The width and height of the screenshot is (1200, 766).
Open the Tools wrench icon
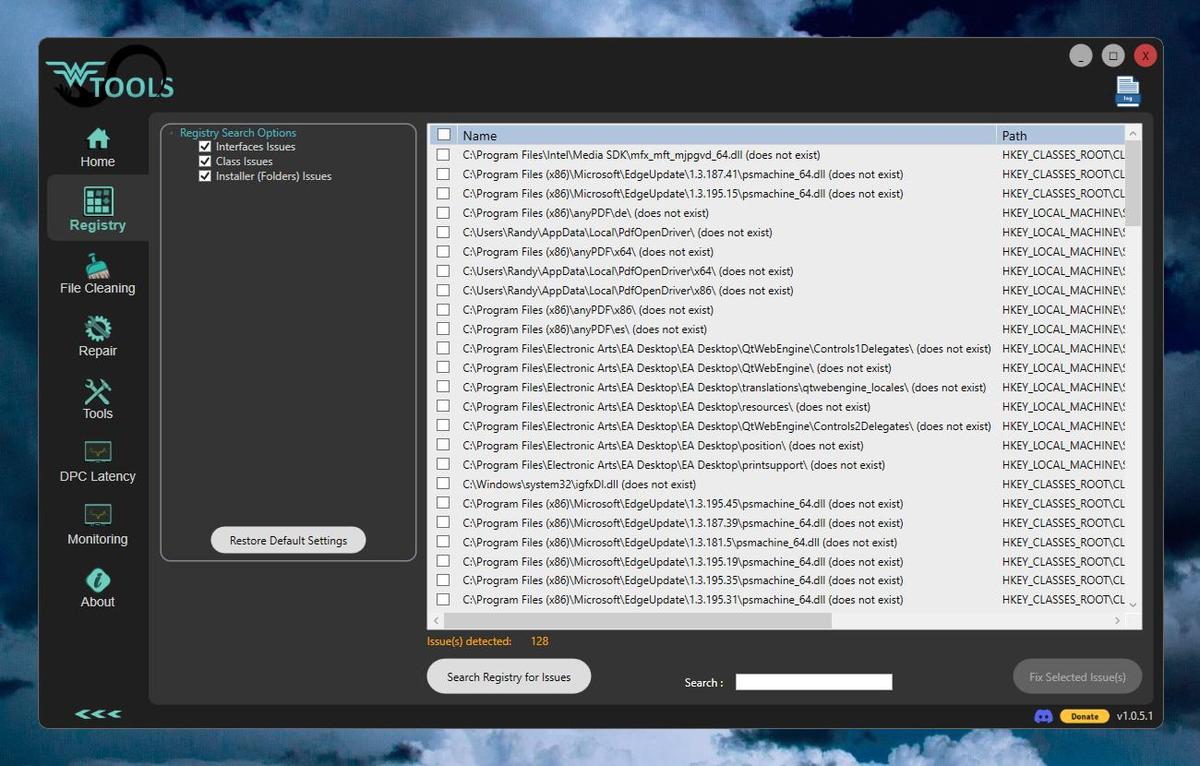(98, 391)
